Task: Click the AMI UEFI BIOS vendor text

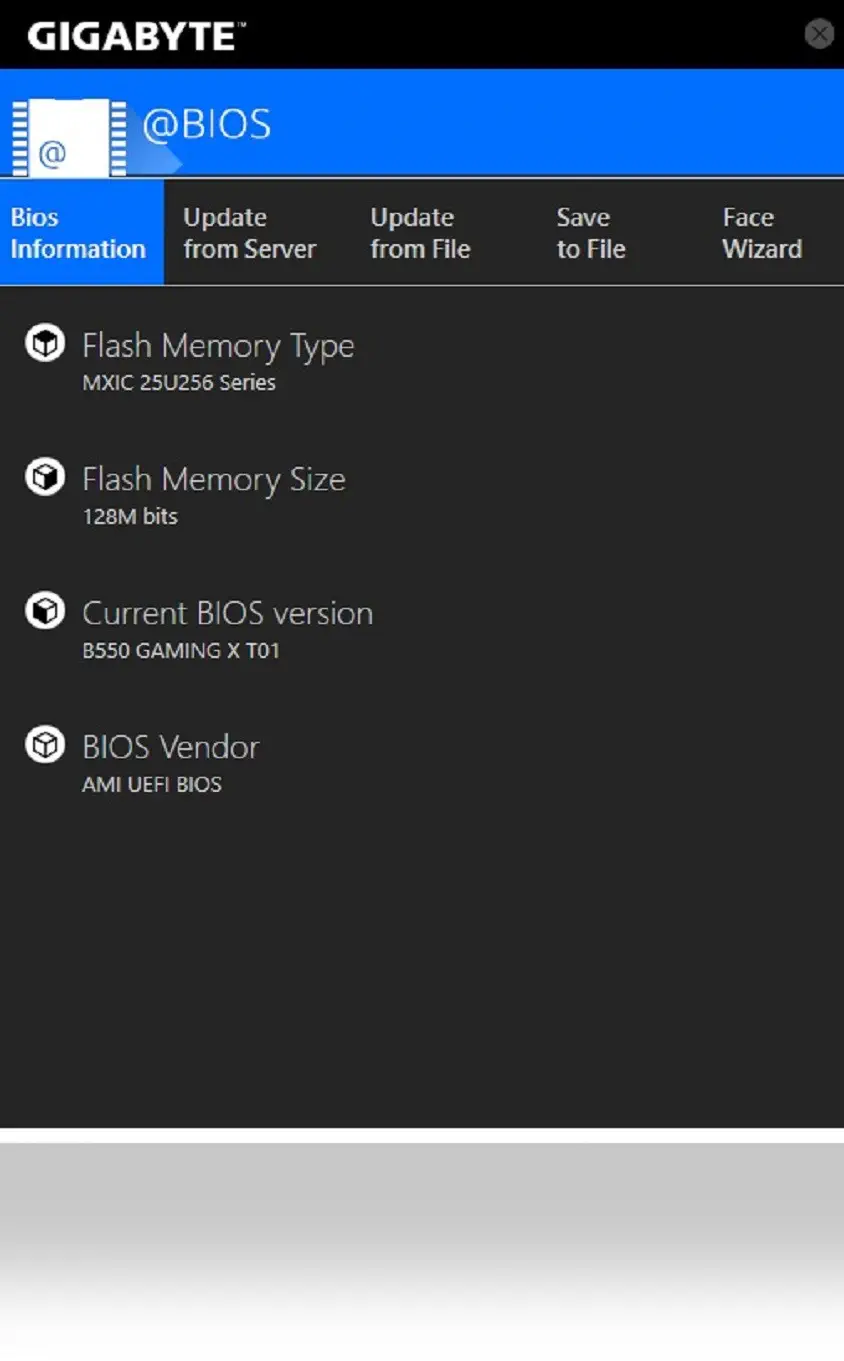Action: point(152,785)
